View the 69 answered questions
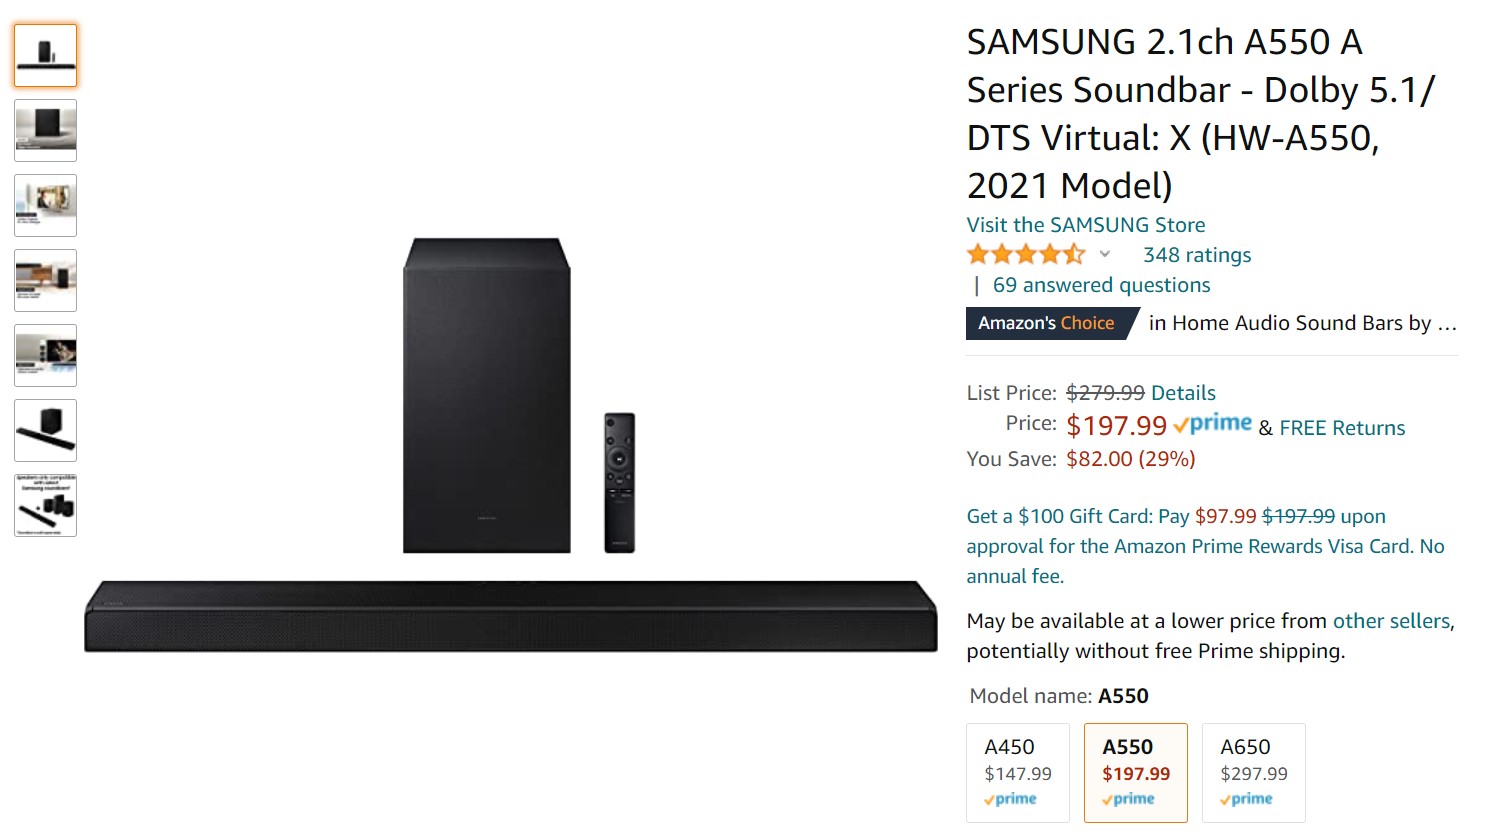The height and width of the screenshot is (834, 1489). tap(1100, 284)
